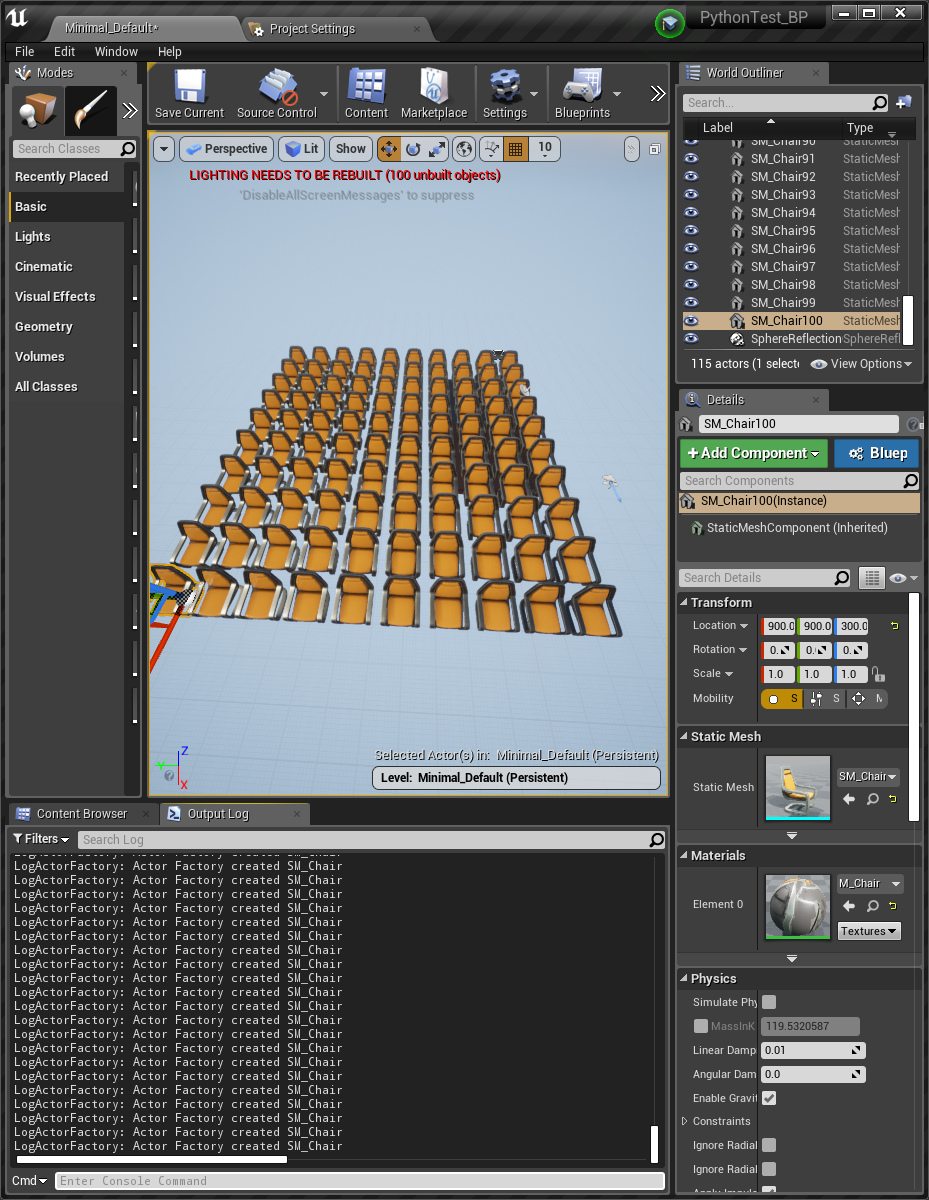Click the Add Component button
Image resolution: width=929 pixels, height=1200 pixels.
(754, 453)
